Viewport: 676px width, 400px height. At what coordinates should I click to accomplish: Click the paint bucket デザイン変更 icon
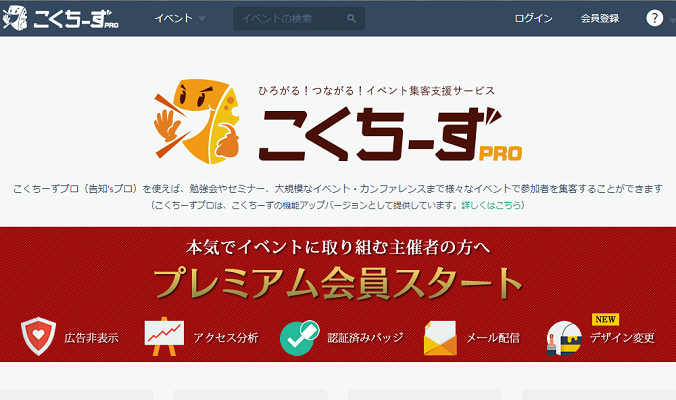click(564, 338)
